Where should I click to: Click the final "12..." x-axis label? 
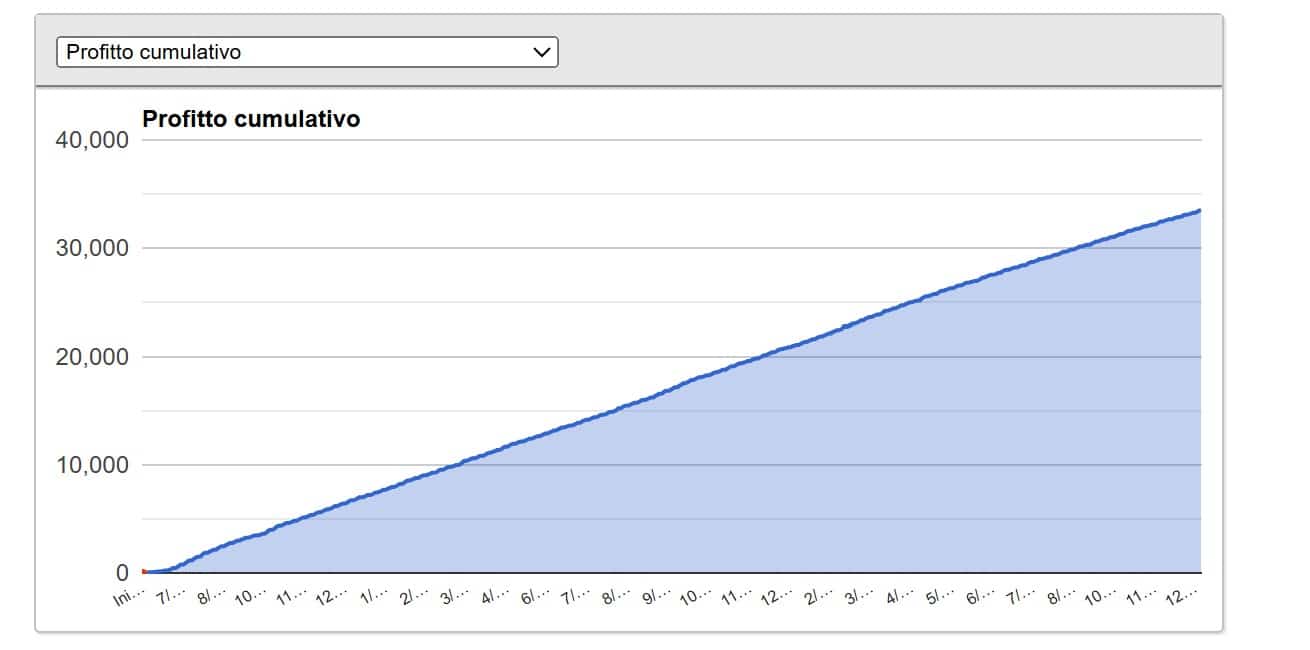(1181, 597)
